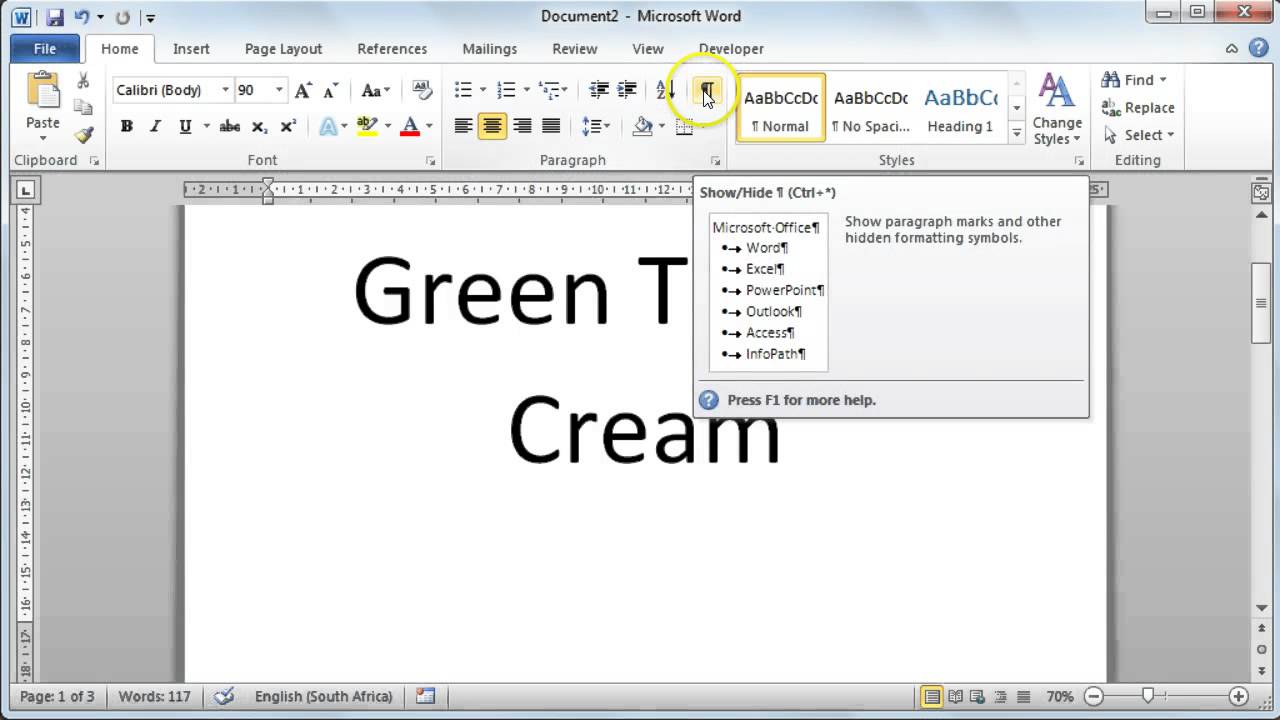
Task: Toggle Underline formatting
Action: [x=185, y=126]
